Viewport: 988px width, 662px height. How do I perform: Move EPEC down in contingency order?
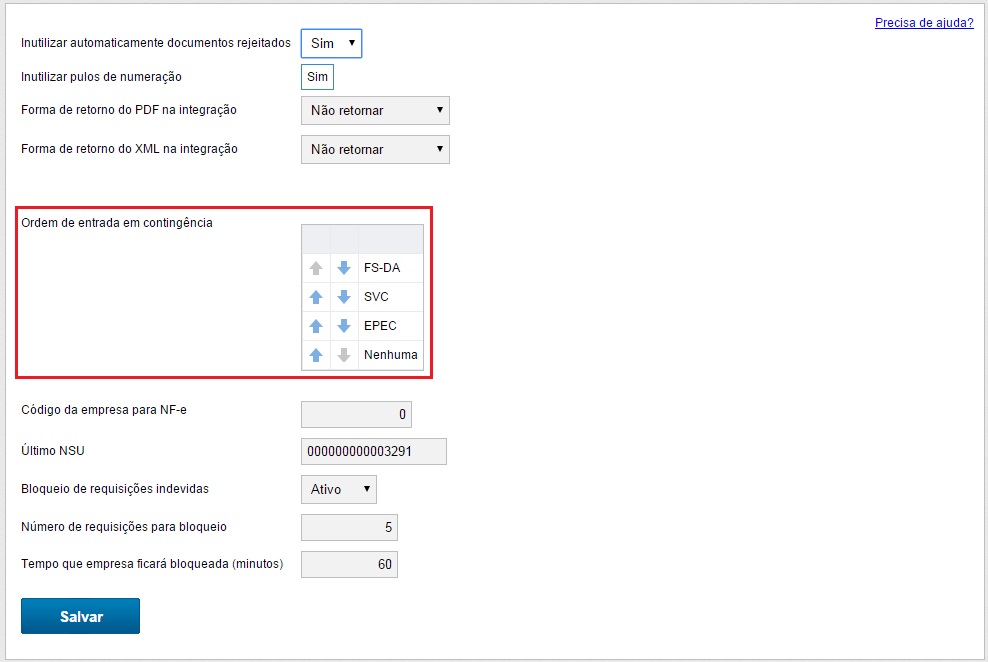[x=344, y=326]
